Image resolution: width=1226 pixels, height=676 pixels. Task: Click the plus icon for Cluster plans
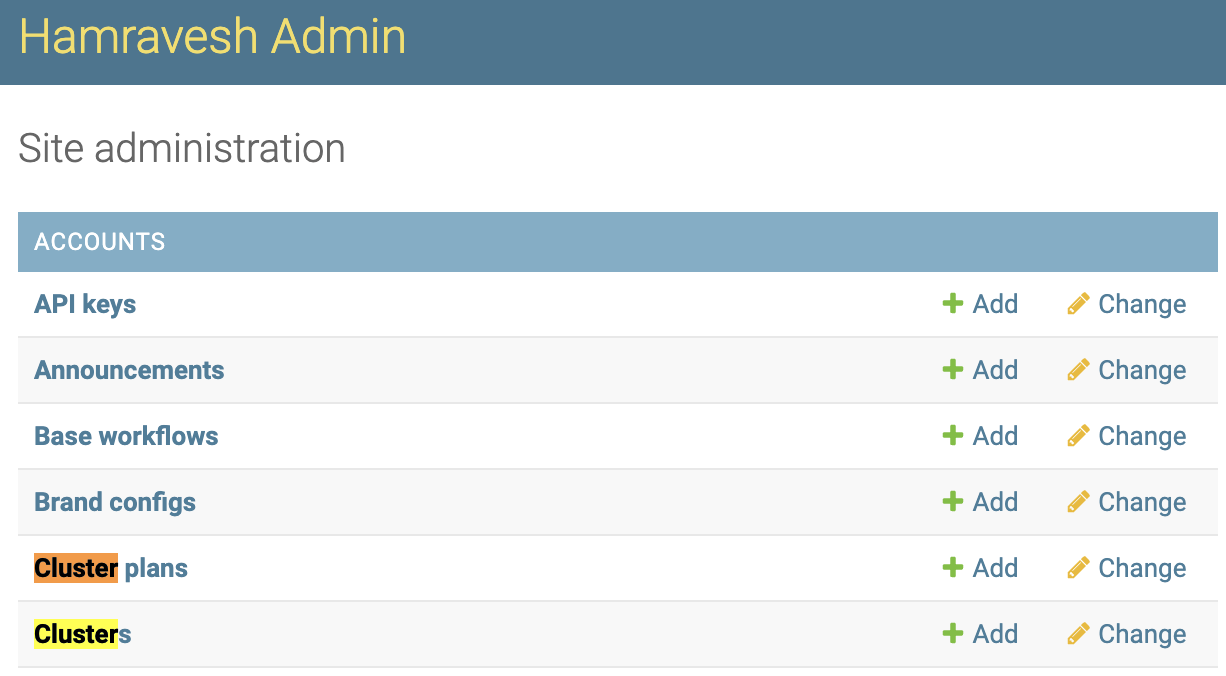(952, 568)
